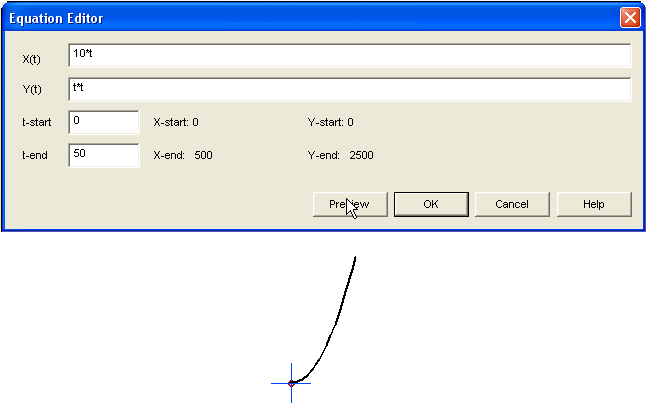Select the red origin point on the sketch
The width and height of the screenshot is (648, 405).
pyautogui.click(x=291, y=383)
